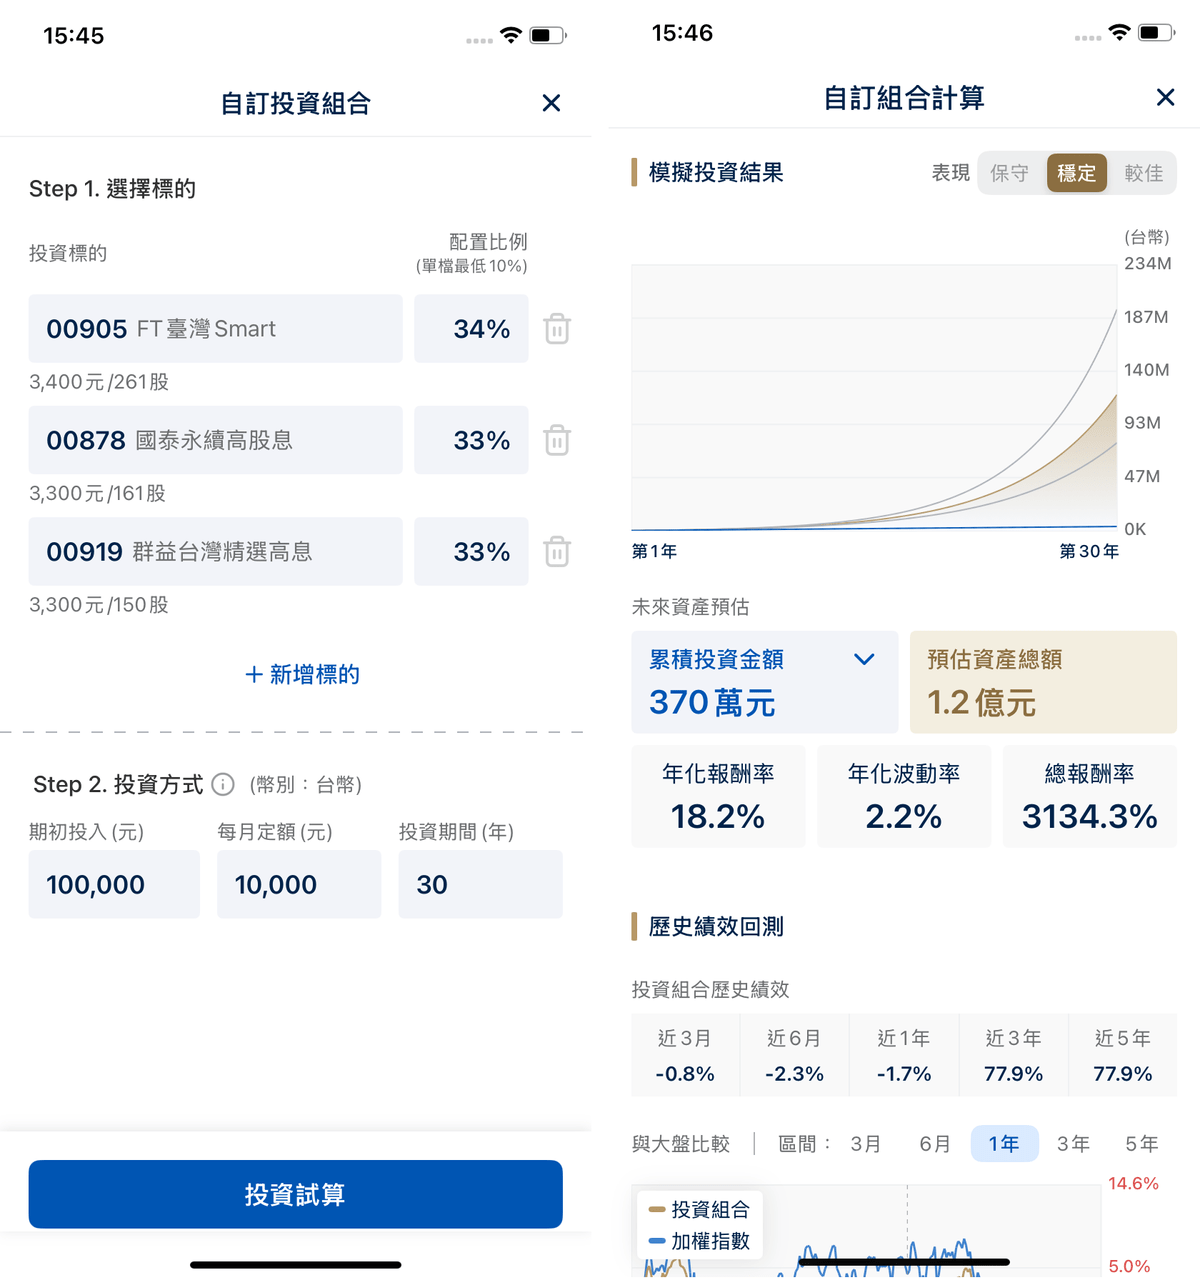The height and width of the screenshot is (1280, 1200).
Task: Select the 3月 comparison interval
Action: tap(866, 1144)
